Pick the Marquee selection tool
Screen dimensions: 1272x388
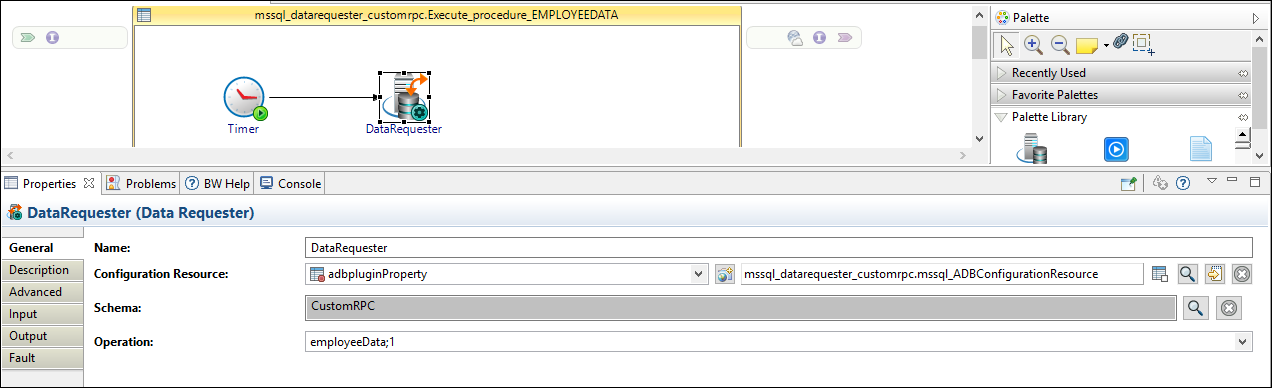[x=1144, y=44]
